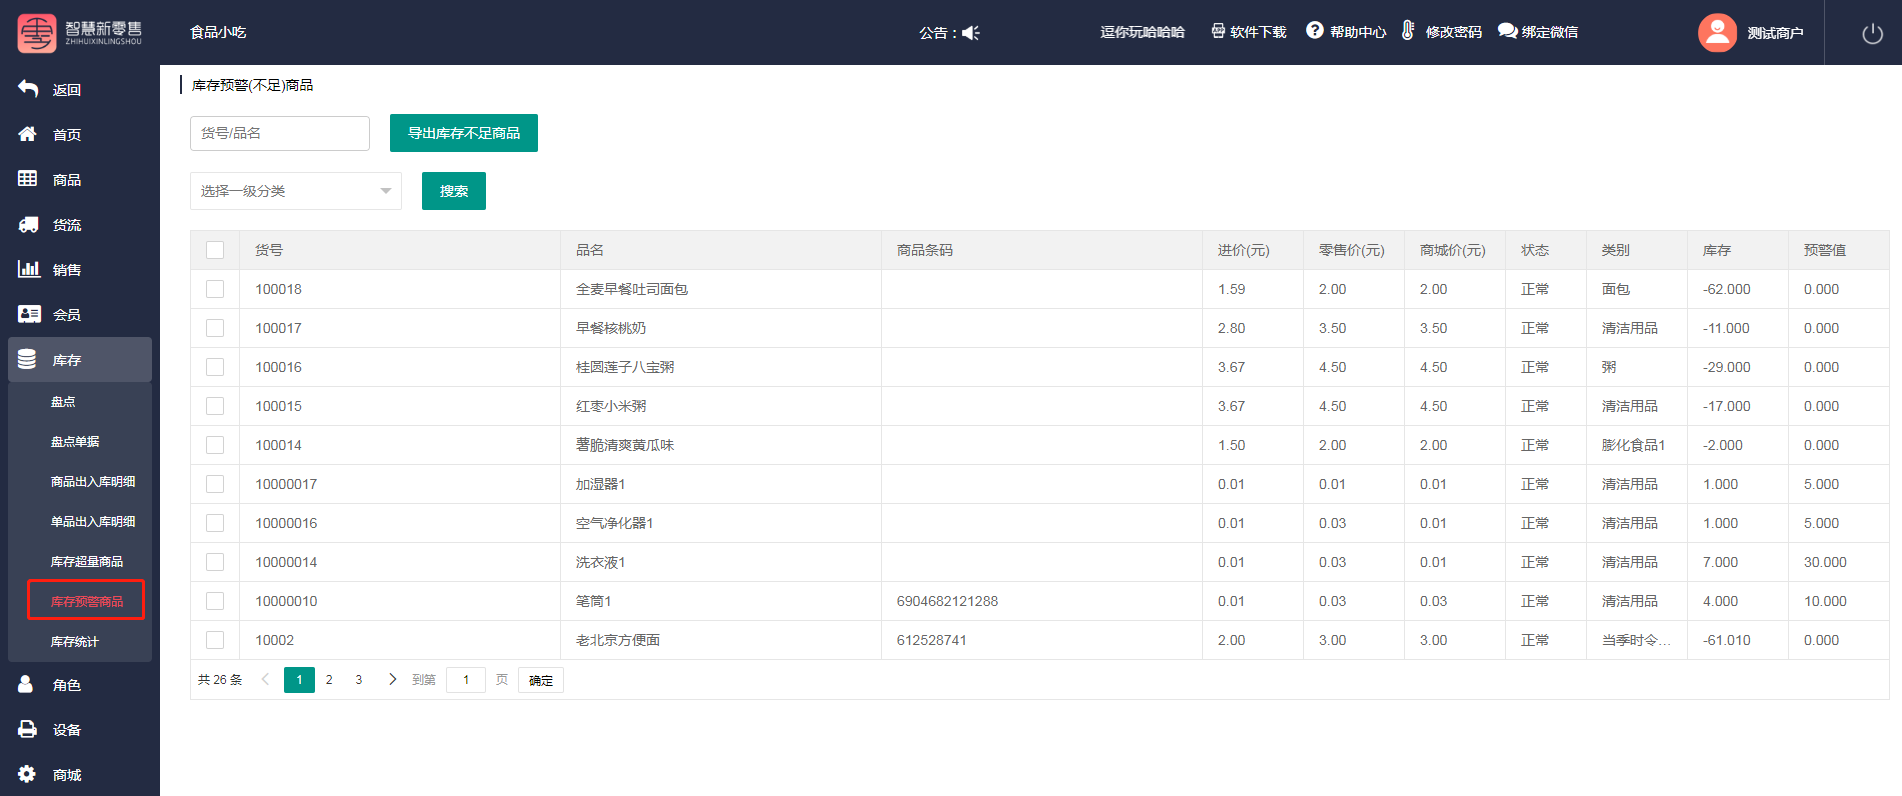This screenshot has height=796, width=1902.
Task: Check the row for item 10000014
Action: coord(215,562)
